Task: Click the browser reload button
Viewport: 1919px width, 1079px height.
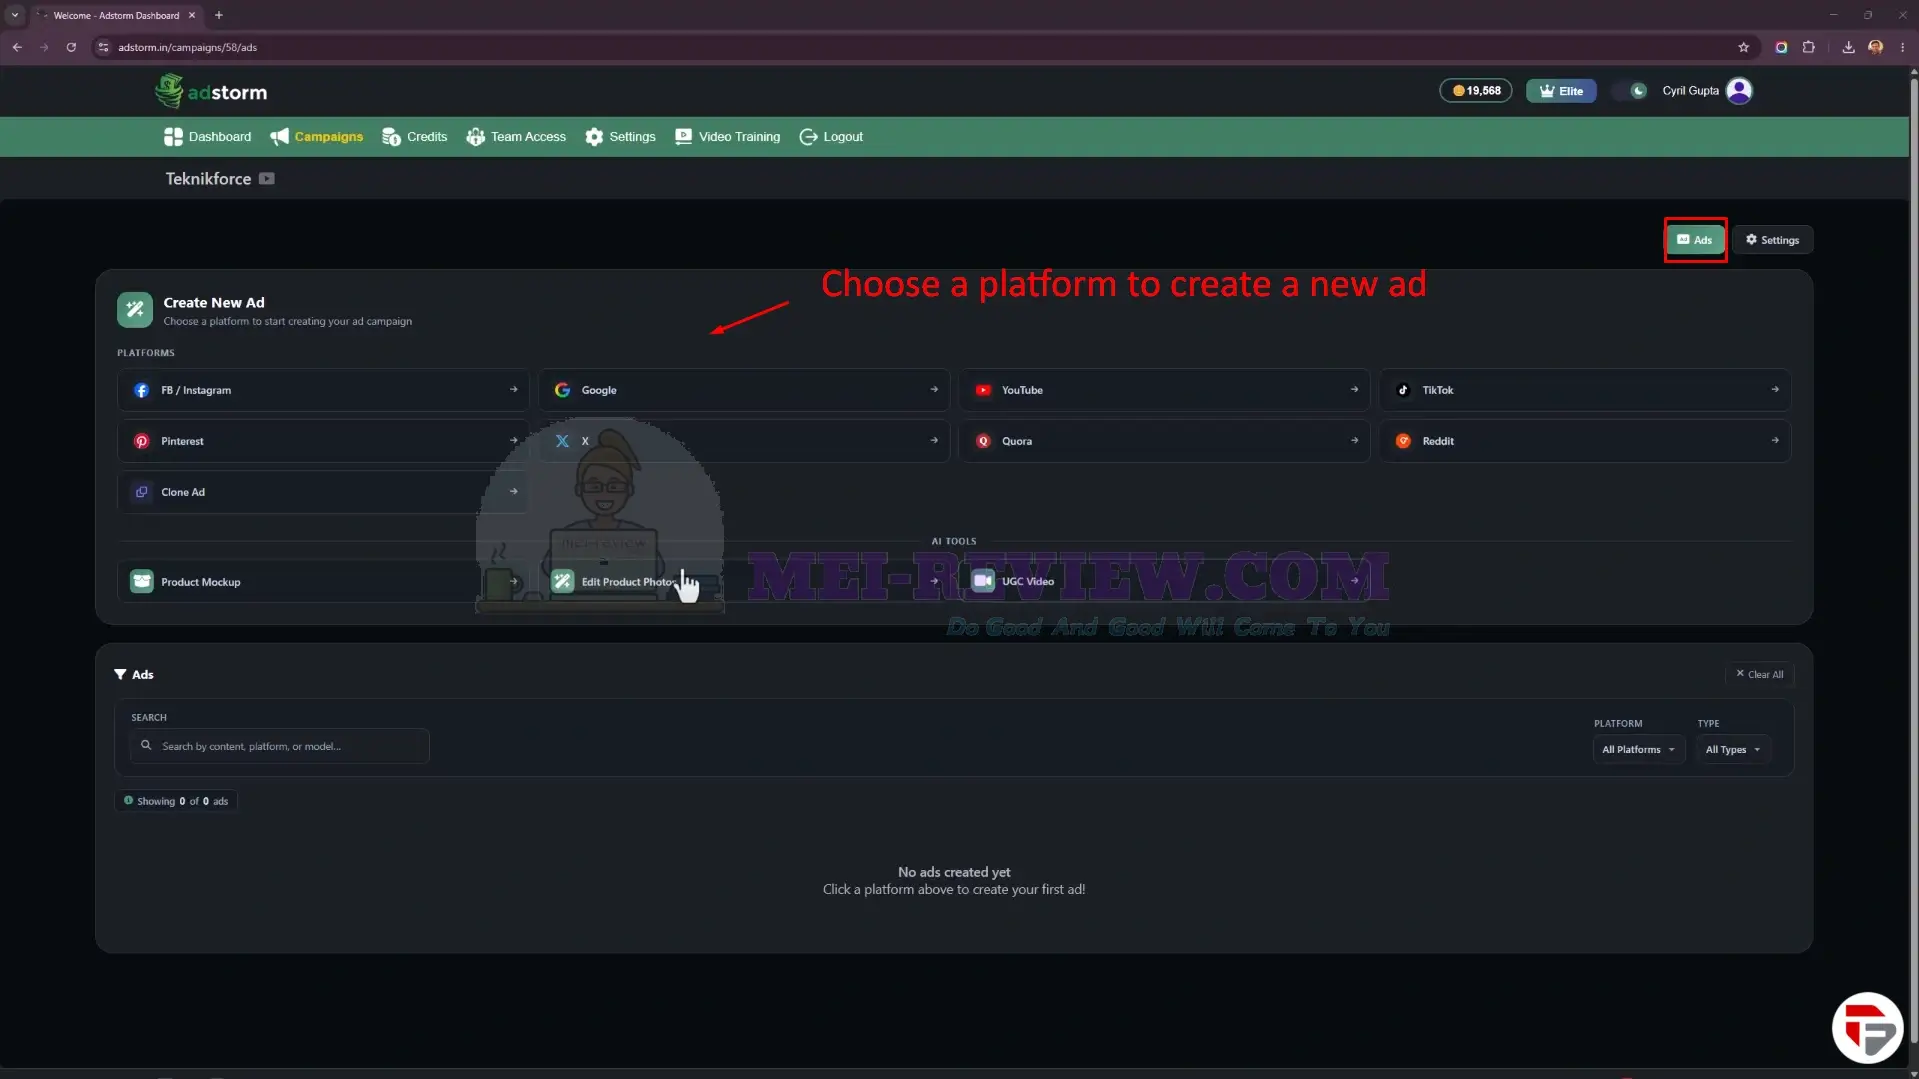Action: pyautogui.click(x=71, y=47)
